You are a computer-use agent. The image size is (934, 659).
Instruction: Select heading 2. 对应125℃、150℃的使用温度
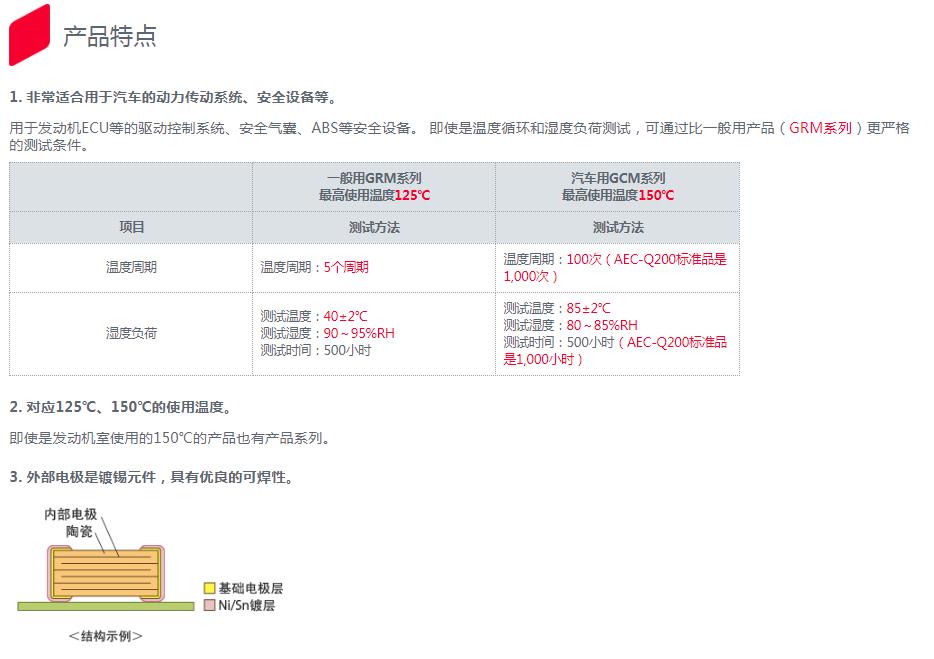tap(121, 407)
